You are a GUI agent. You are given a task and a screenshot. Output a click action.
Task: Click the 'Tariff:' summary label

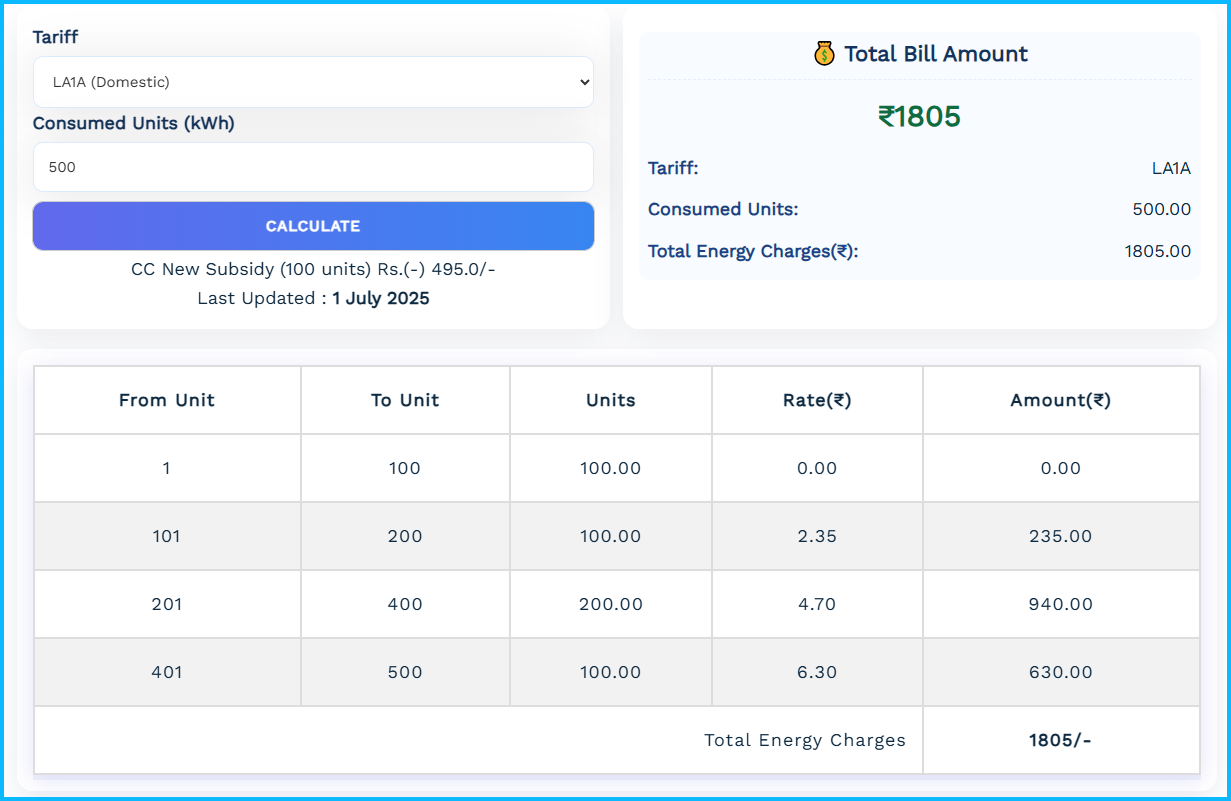point(673,168)
